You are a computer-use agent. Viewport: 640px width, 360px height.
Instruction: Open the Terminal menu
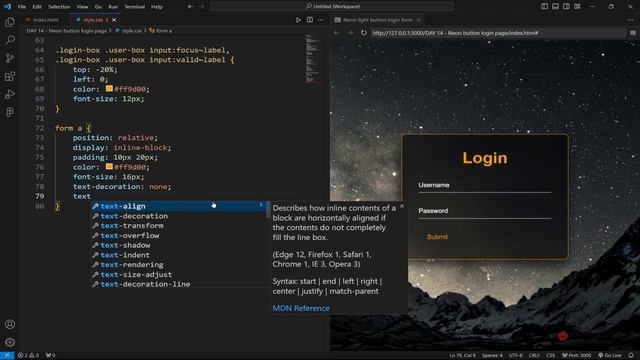tap(135, 7)
